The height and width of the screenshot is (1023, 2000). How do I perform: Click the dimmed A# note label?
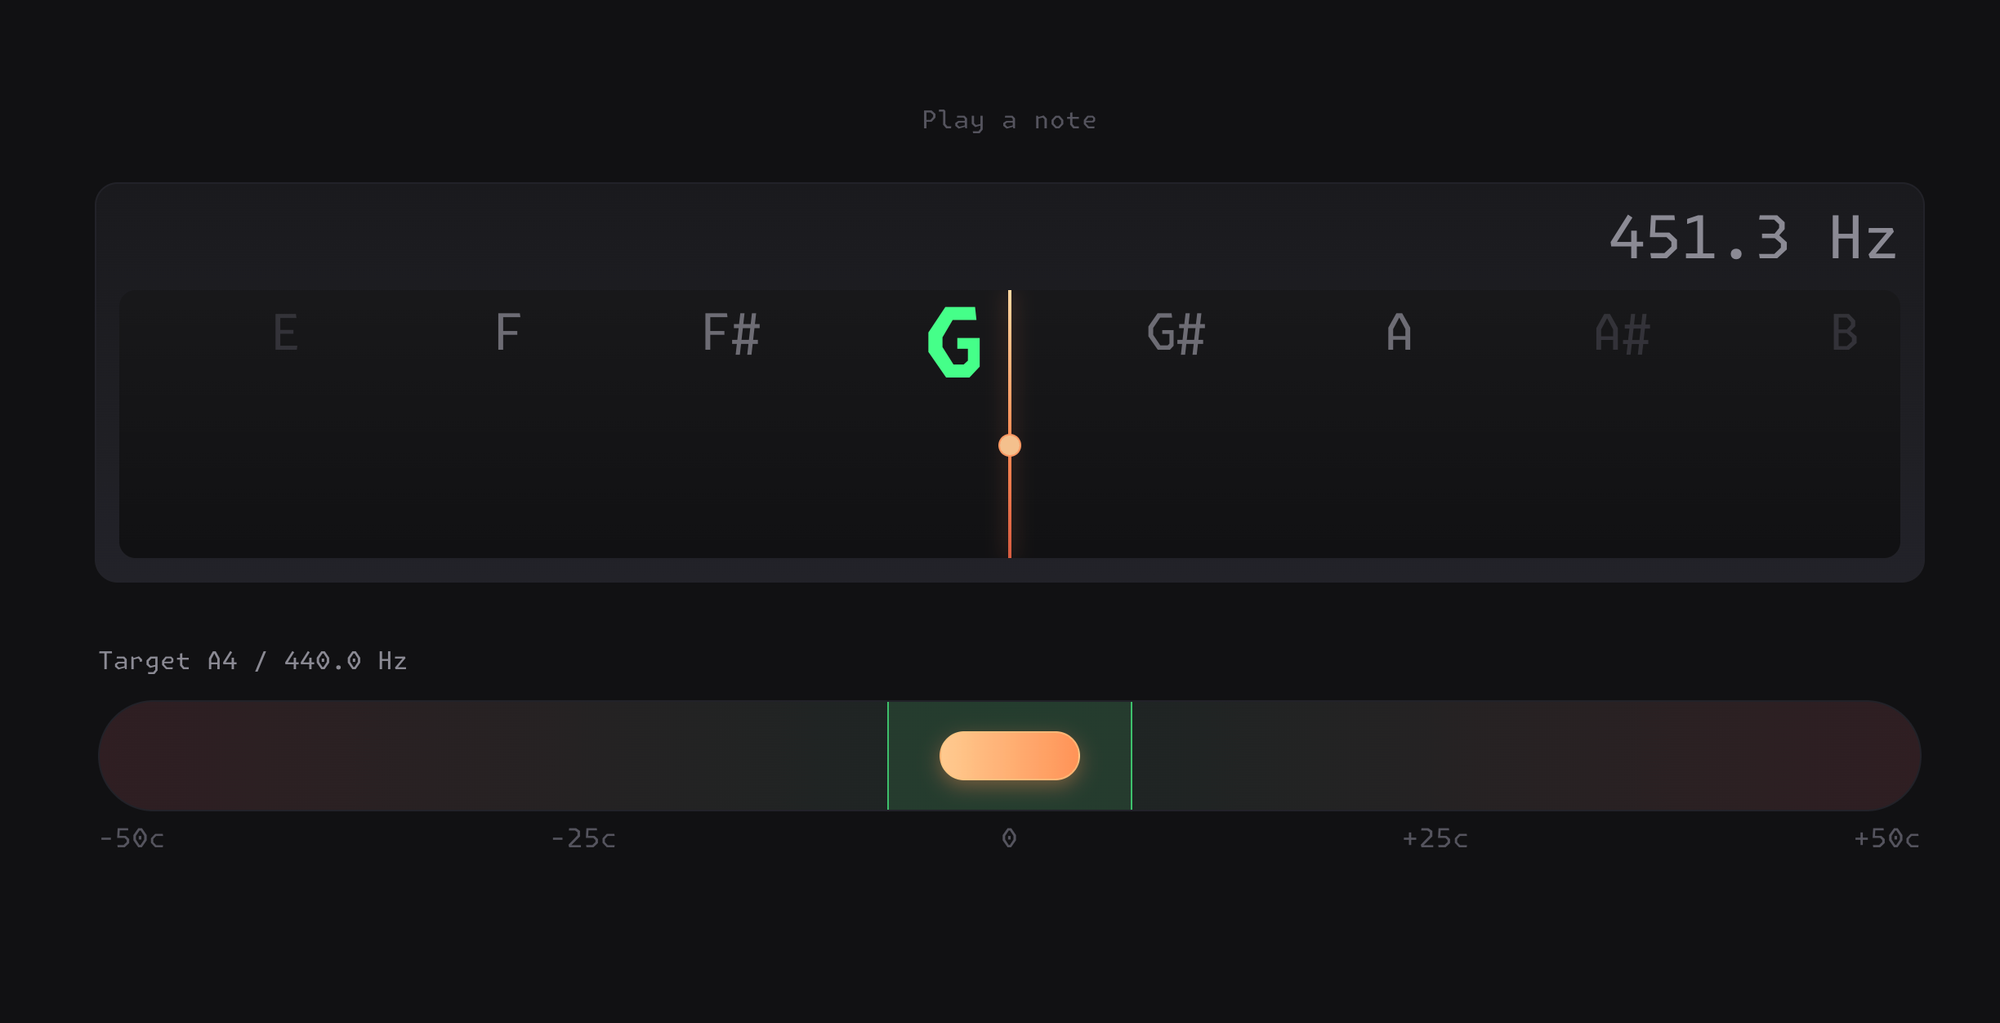(1621, 333)
